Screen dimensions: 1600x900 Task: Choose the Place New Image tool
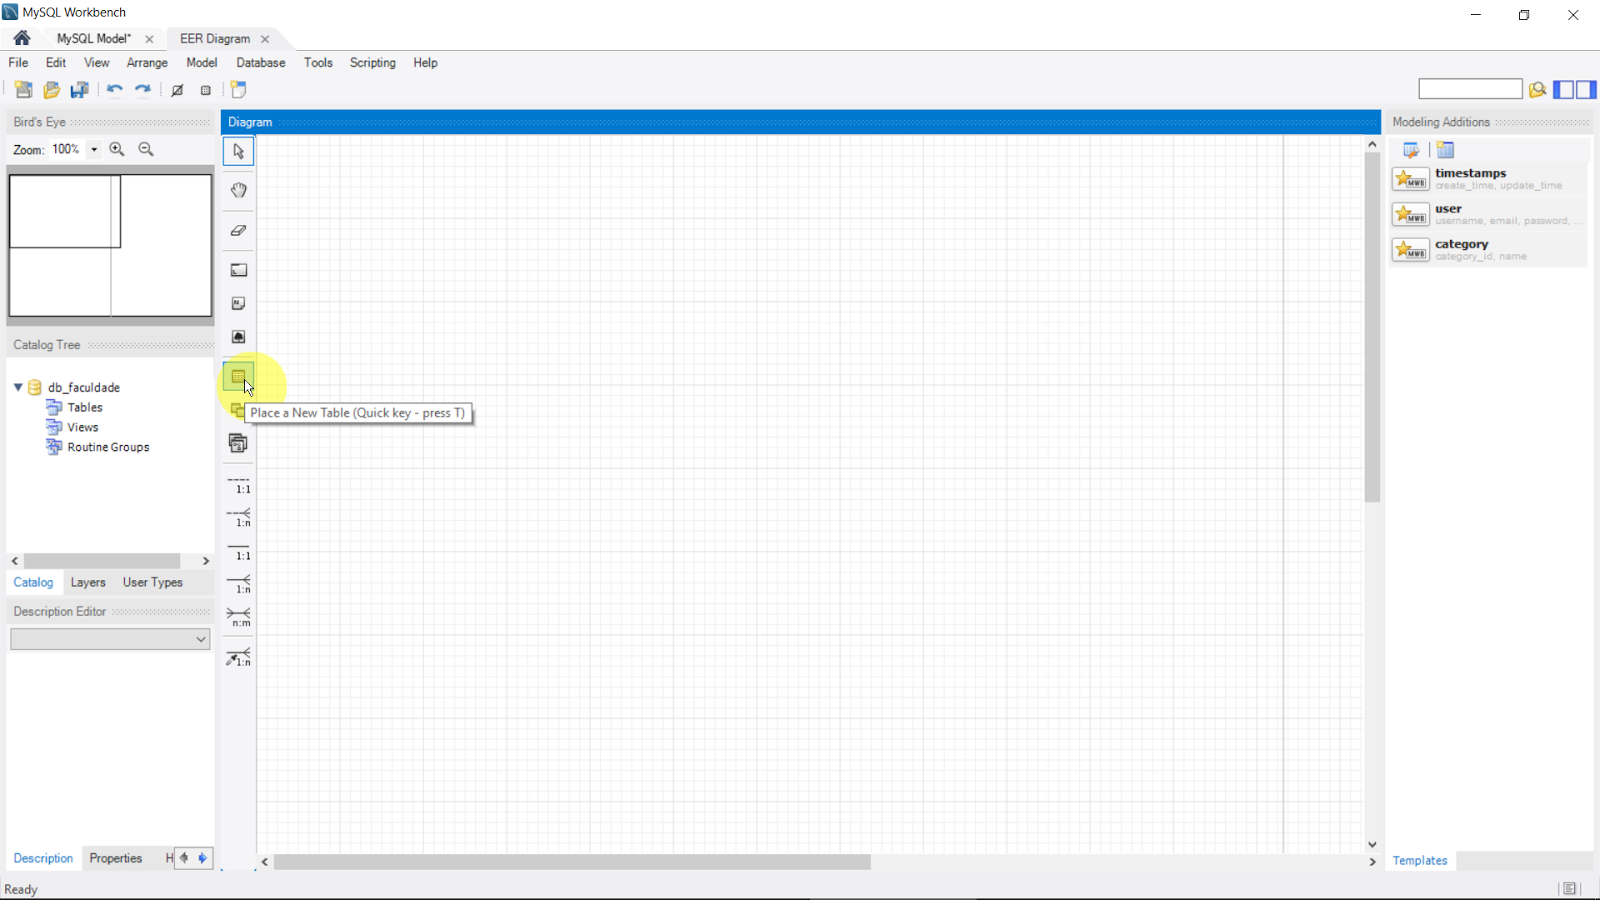pyautogui.click(x=238, y=337)
